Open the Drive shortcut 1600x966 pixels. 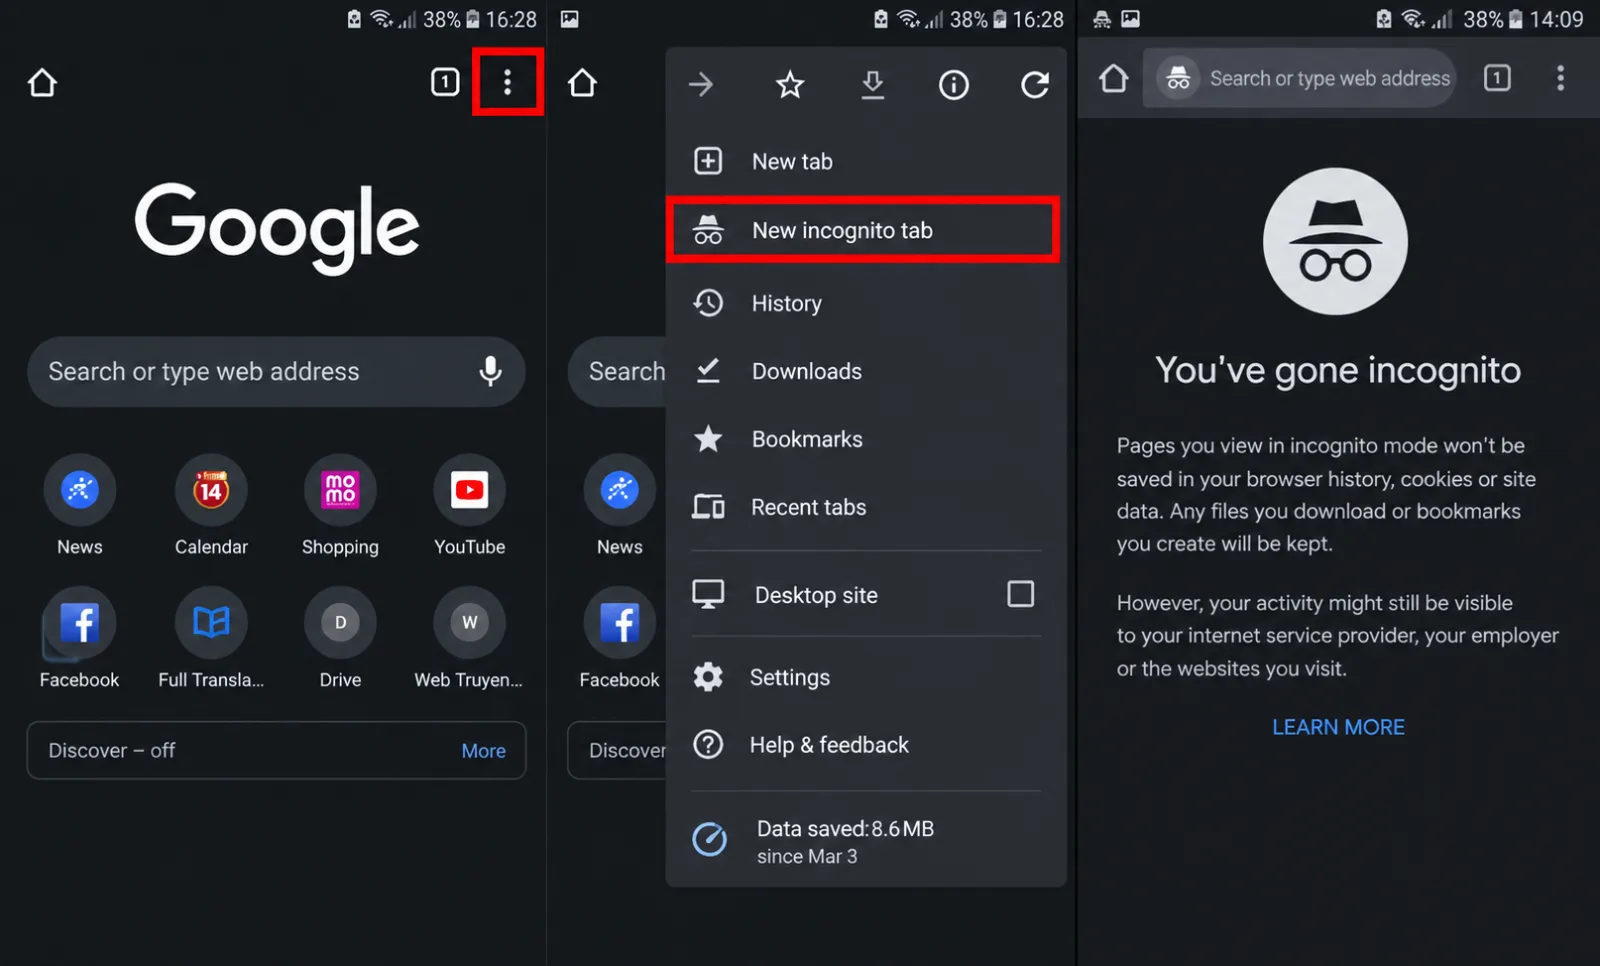[x=340, y=639]
